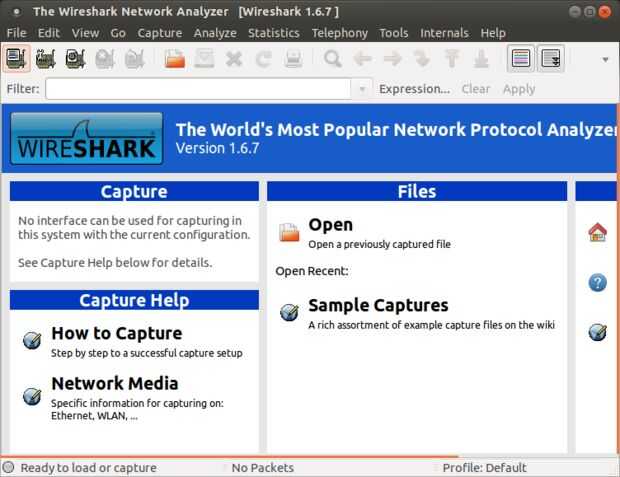Open the Capture menu
The height and width of the screenshot is (477, 620).
click(x=160, y=33)
